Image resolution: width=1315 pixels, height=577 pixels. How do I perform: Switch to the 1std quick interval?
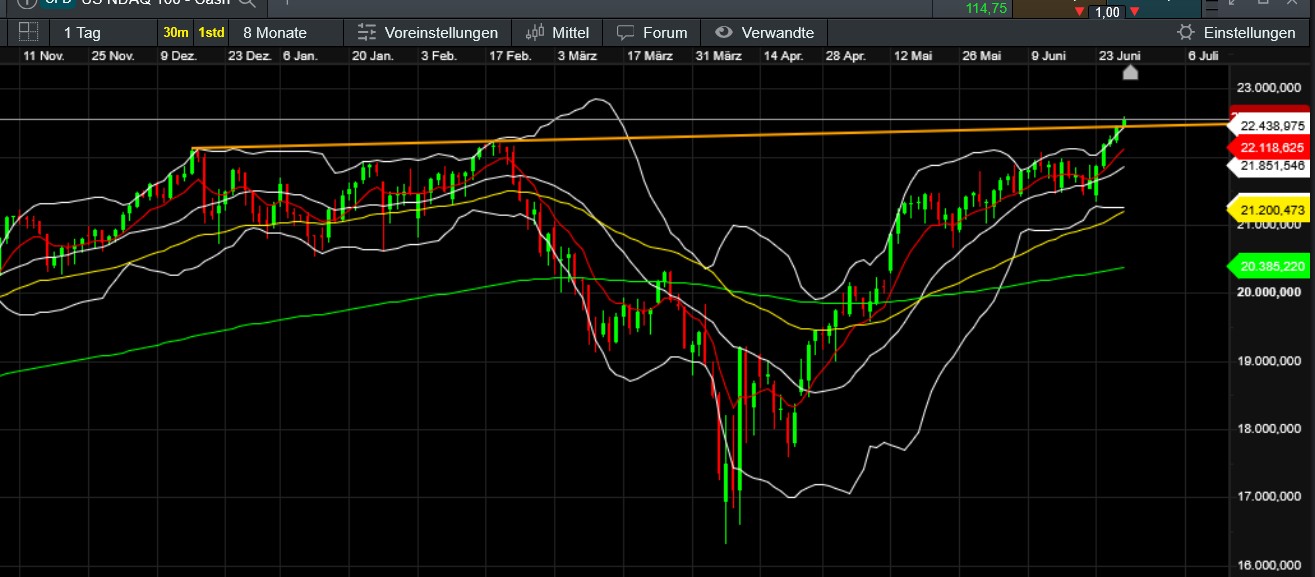[210, 32]
